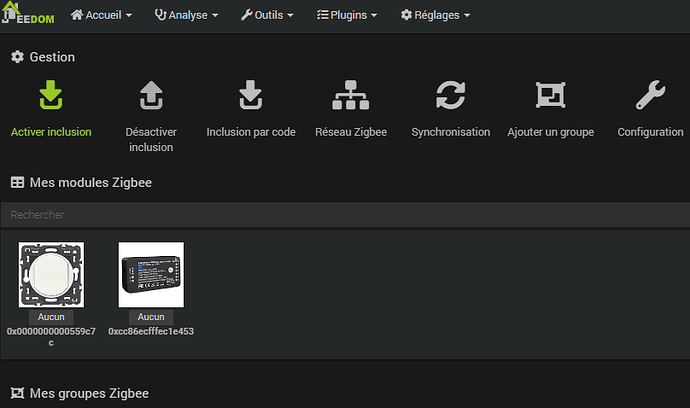Screen dimensions: 690x408
Task: Expand the Analyse dropdown caret
Action: 215,15
